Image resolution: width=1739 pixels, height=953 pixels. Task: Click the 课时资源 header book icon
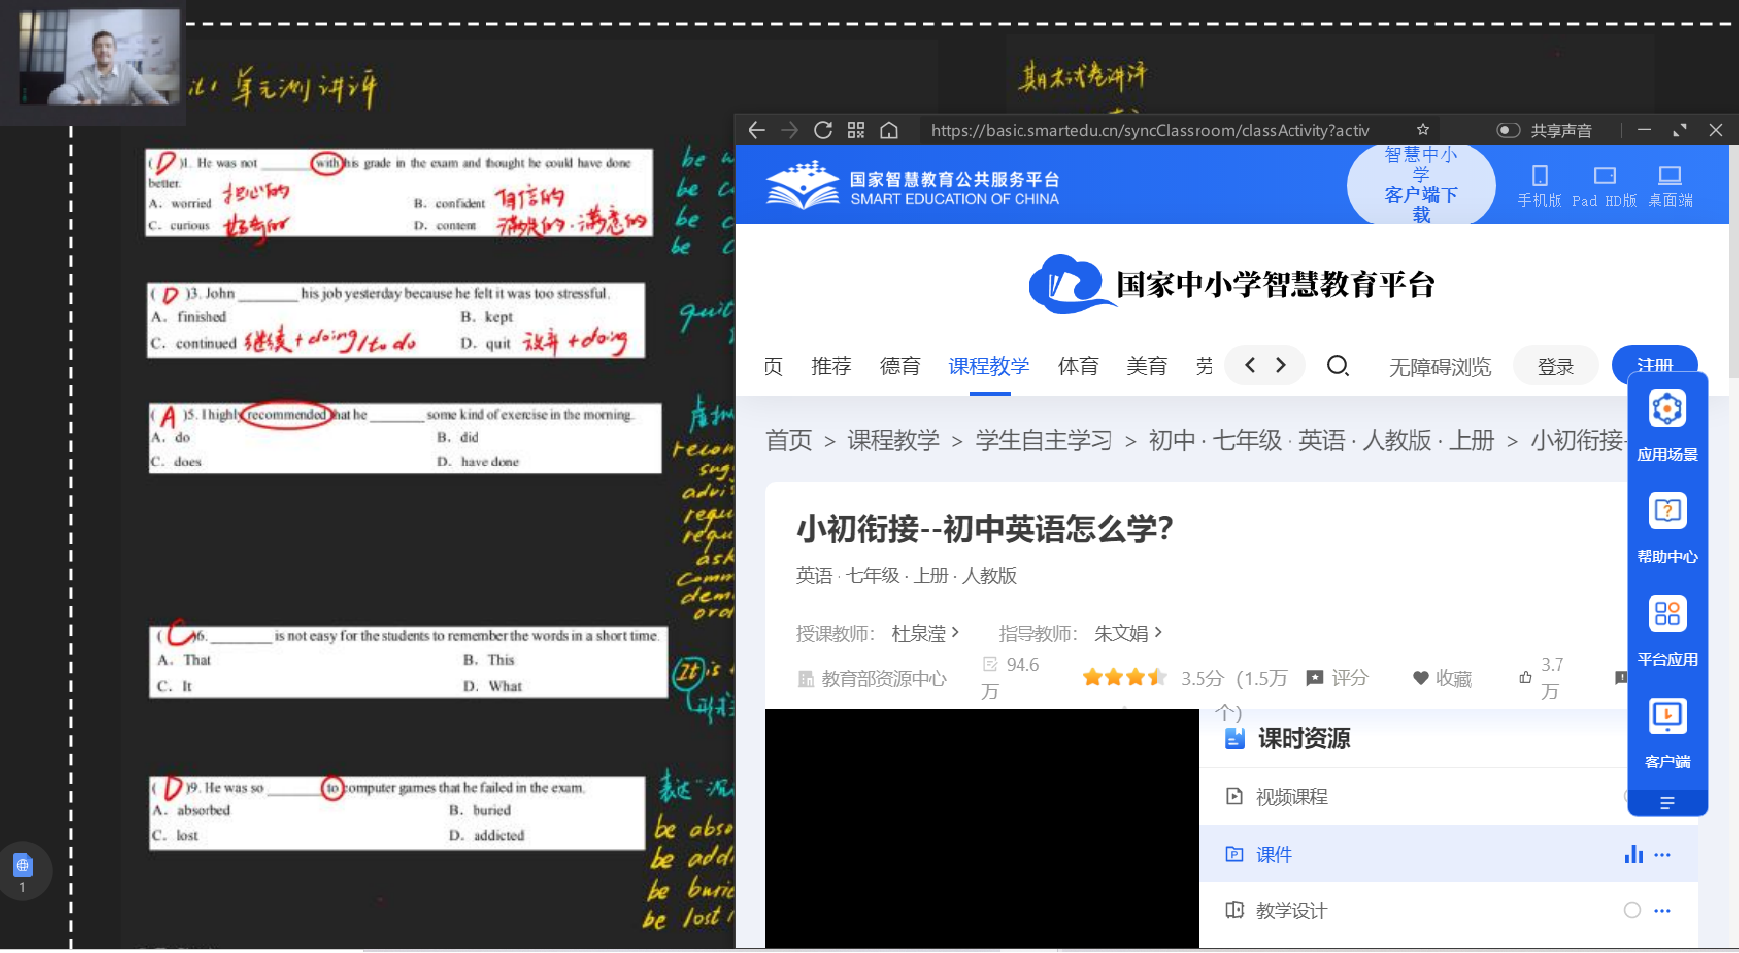click(x=1235, y=738)
